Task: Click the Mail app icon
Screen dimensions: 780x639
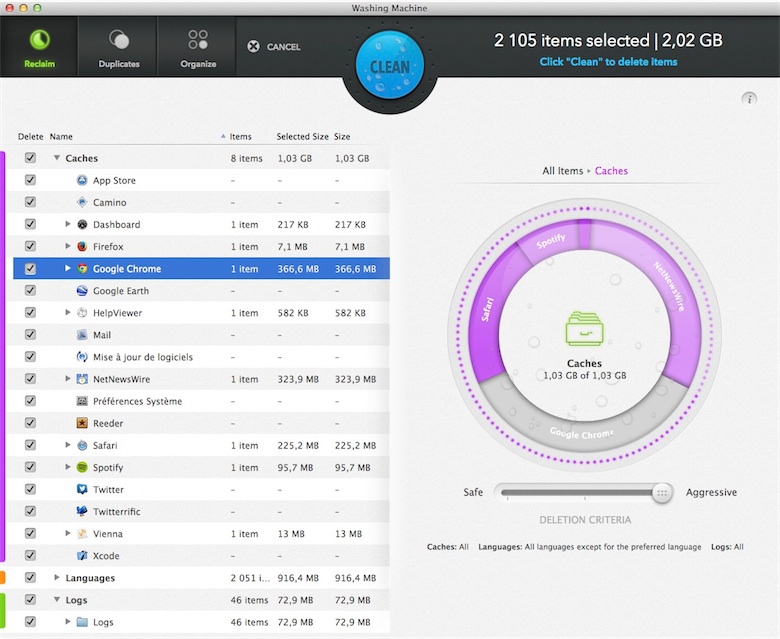Action: [82, 335]
